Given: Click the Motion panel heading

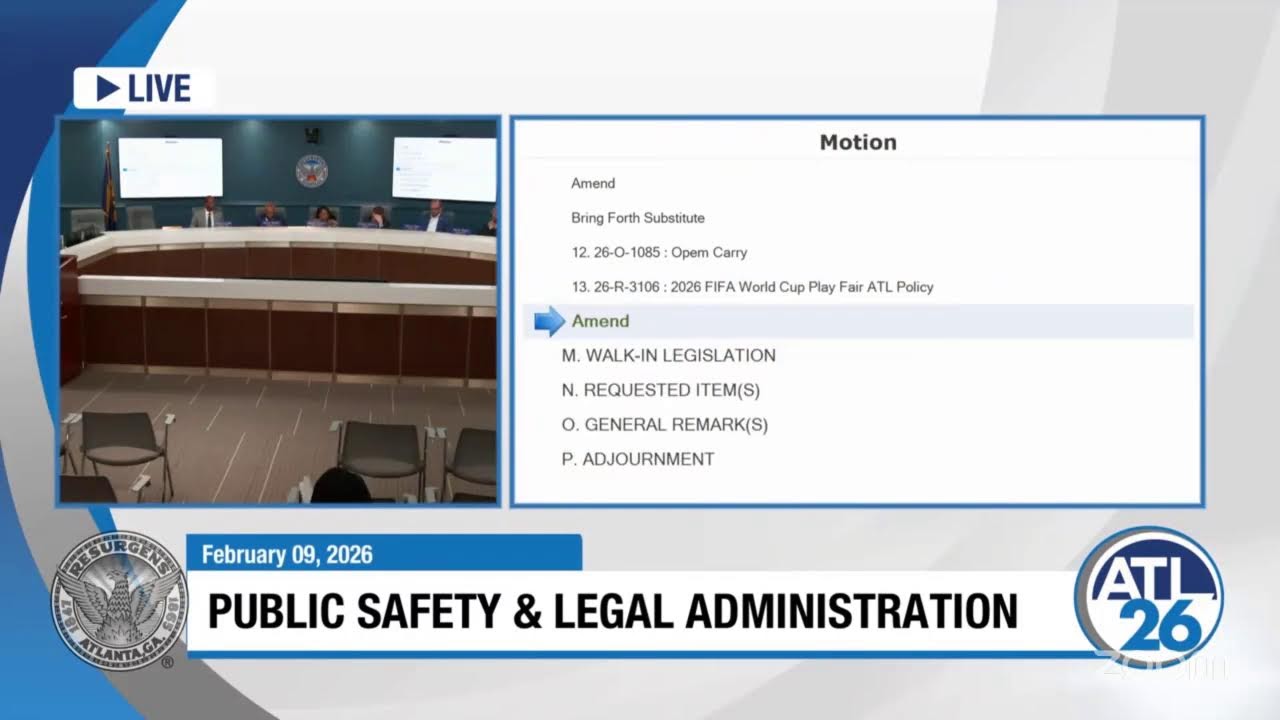Looking at the screenshot, I should (x=858, y=142).
